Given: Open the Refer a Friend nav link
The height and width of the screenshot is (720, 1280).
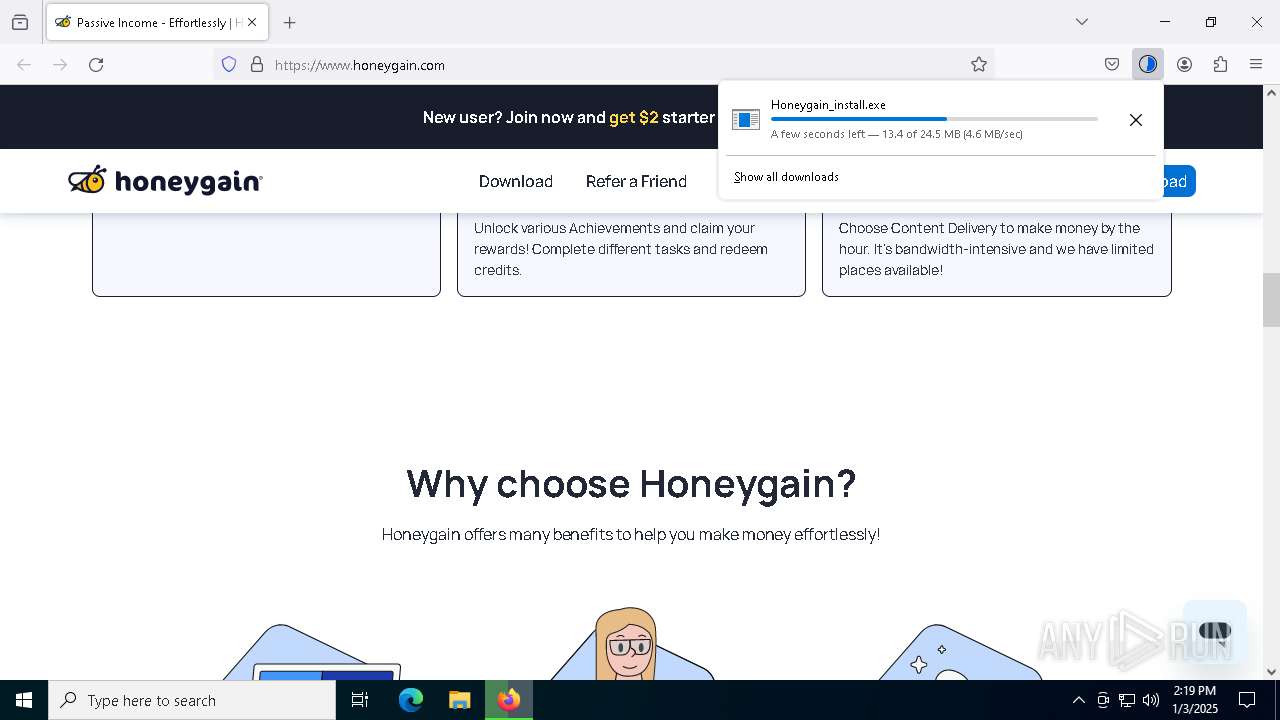Looking at the screenshot, I should (636, 181).
